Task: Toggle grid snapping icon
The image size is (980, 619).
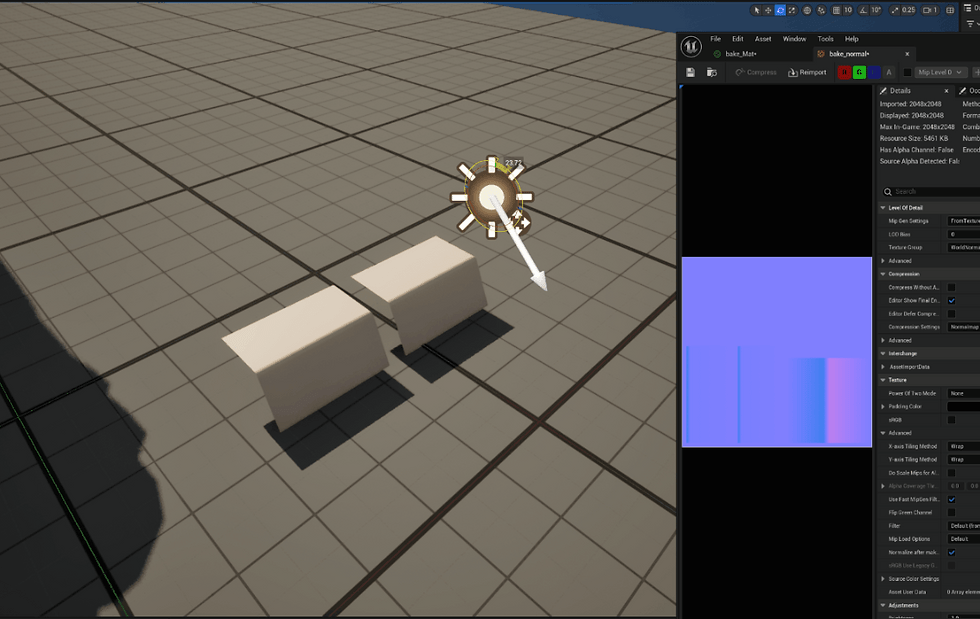Action: coord(836,10)
